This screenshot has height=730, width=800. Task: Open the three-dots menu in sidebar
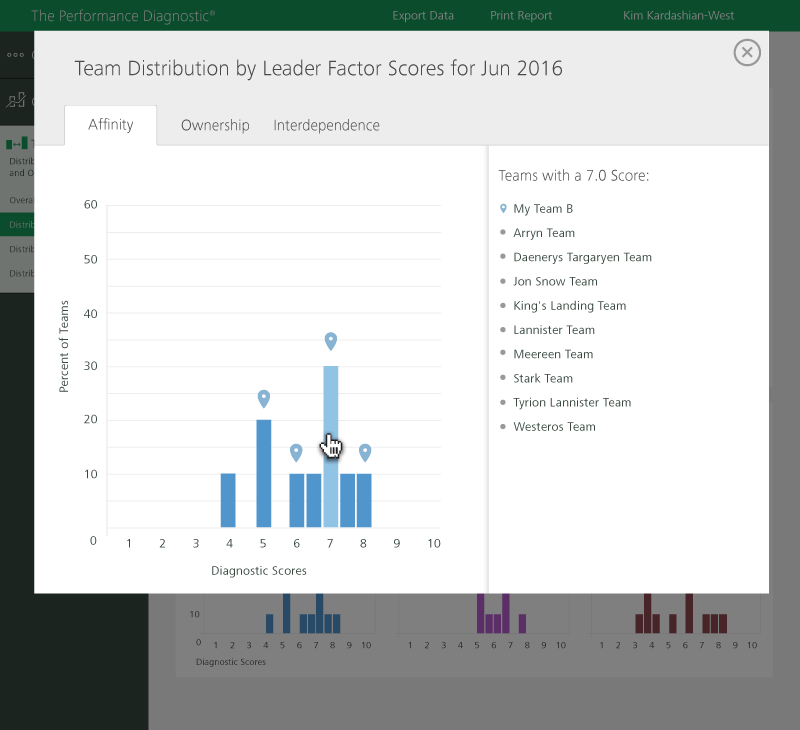pyautogui.click(x=15, y=55)
